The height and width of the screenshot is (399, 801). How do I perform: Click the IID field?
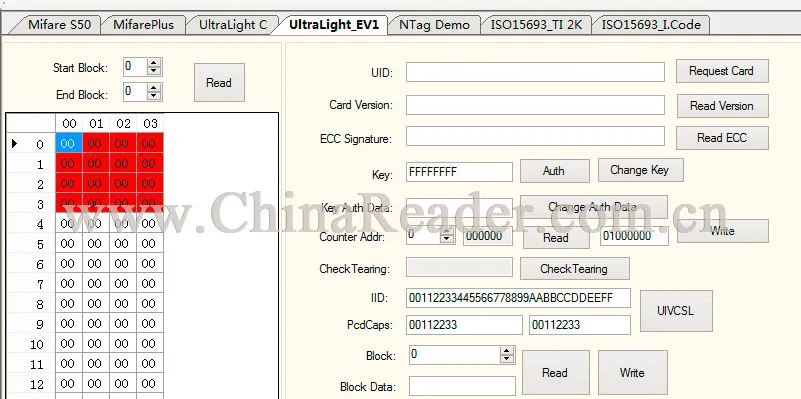tap(518, 298)
